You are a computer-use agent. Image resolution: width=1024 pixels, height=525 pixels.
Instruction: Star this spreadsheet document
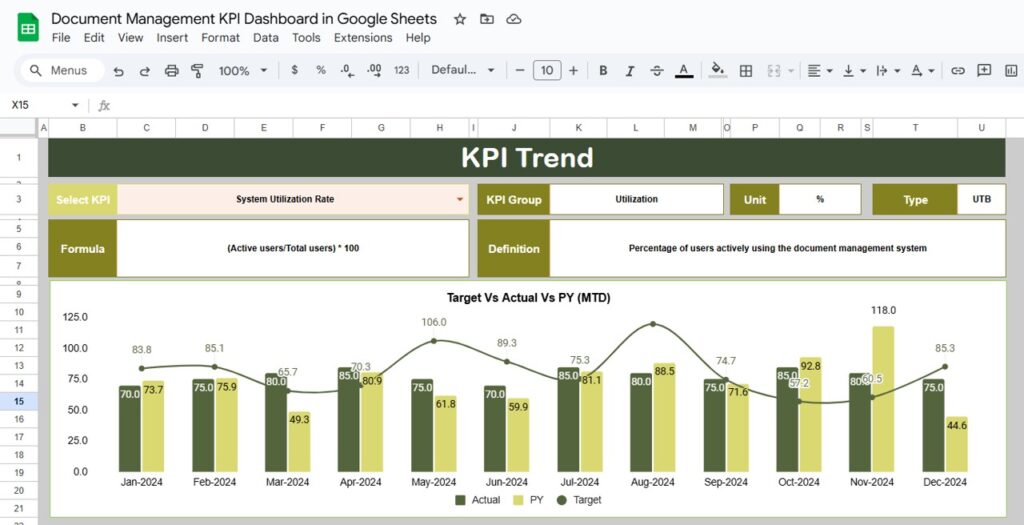pyautogui.click(x=460, y=19)
